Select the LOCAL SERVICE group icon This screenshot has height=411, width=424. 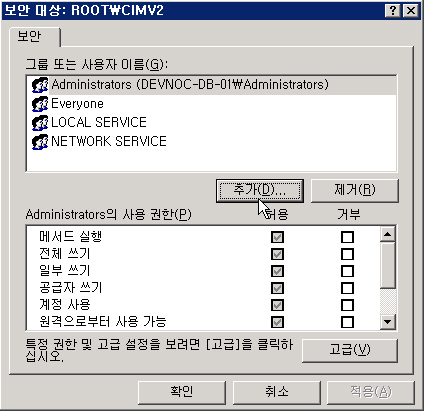point(40,123)
